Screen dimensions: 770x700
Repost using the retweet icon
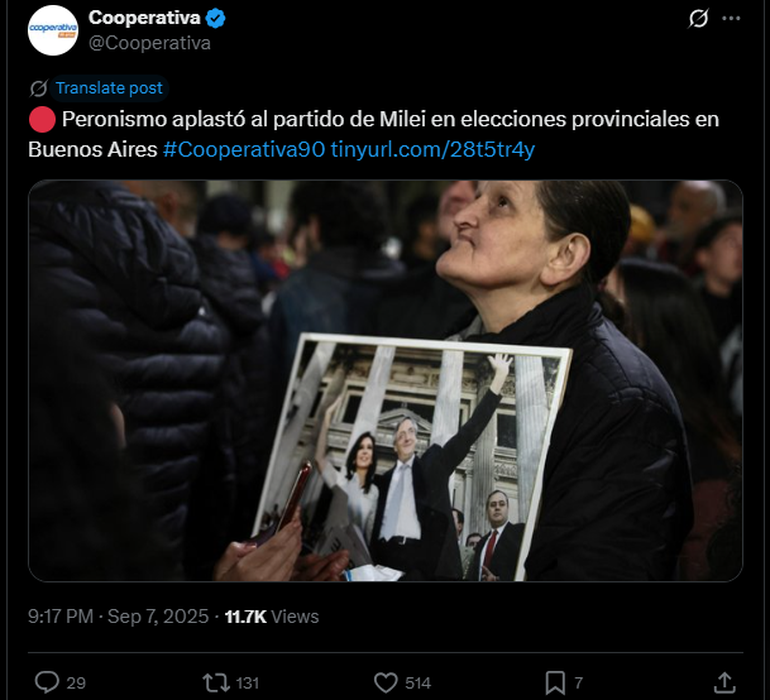click(216, 683)
